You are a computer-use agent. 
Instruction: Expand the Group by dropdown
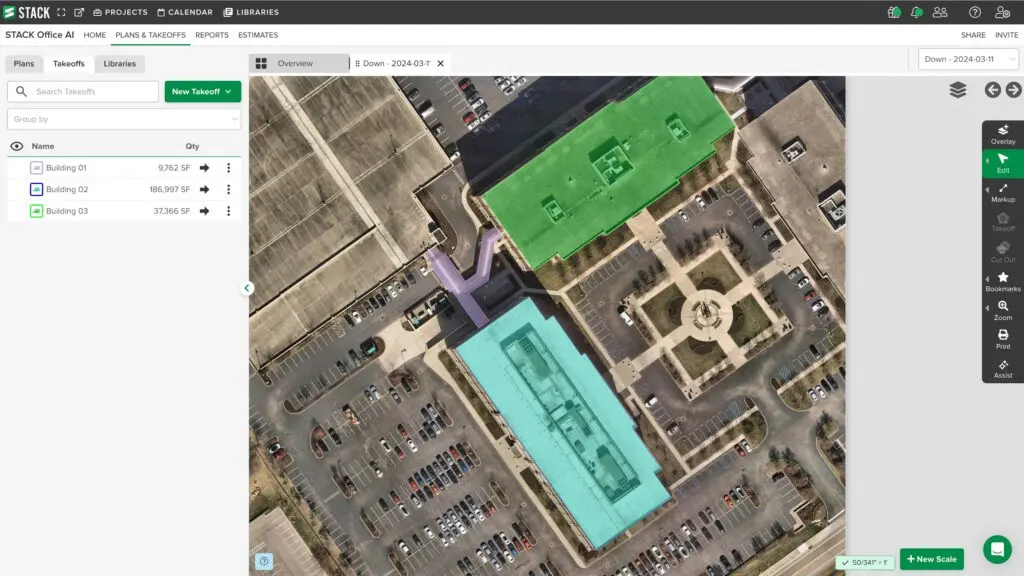point(124,119)
